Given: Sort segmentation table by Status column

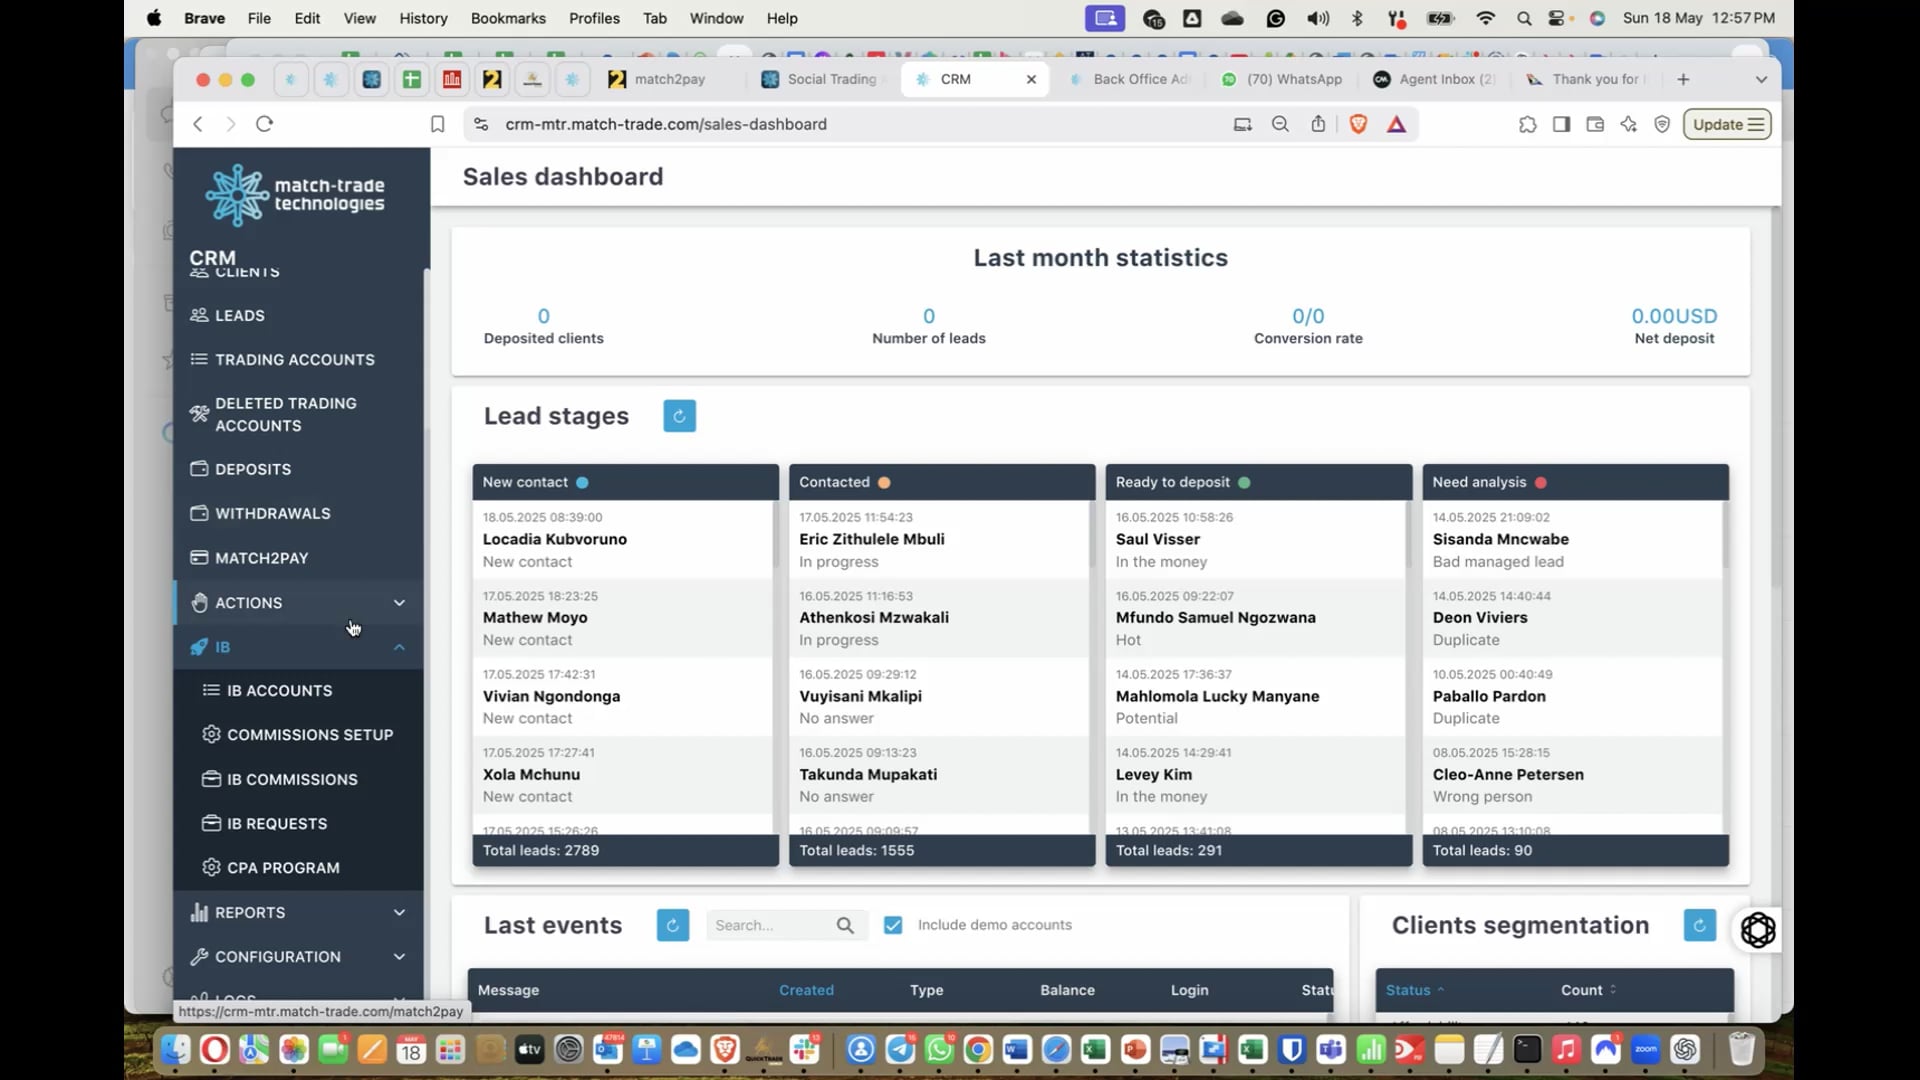Looking at the screenshot, I should pyautogui.click(x=1415, y=990).
